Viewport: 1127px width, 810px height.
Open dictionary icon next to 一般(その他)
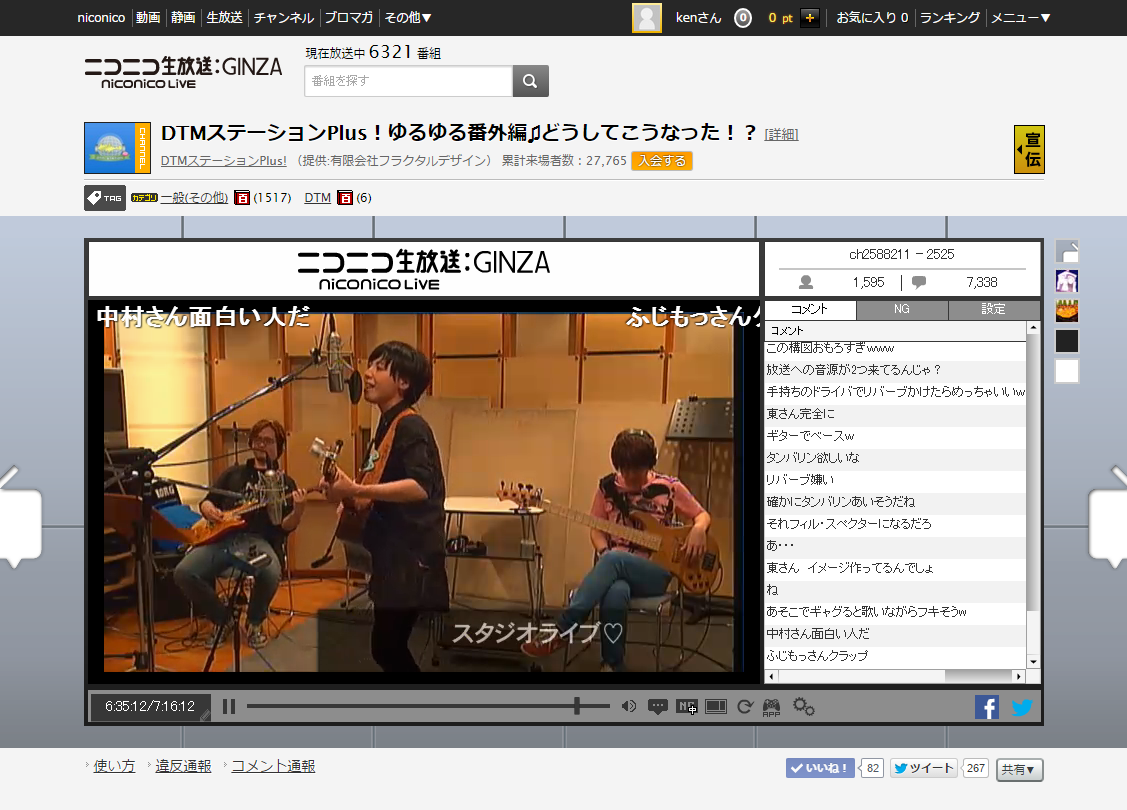[x=242, y=198]
